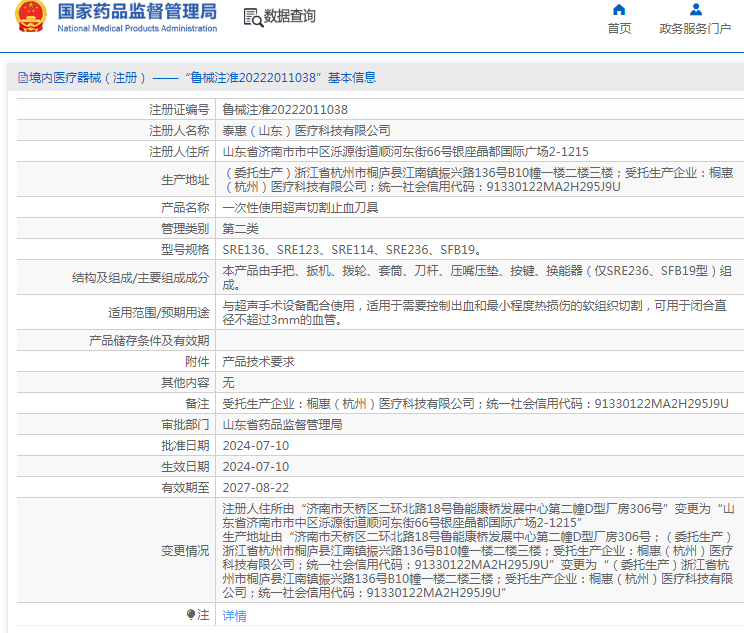
Task: Click the 审批部门 row label
Action: (185, 424)
